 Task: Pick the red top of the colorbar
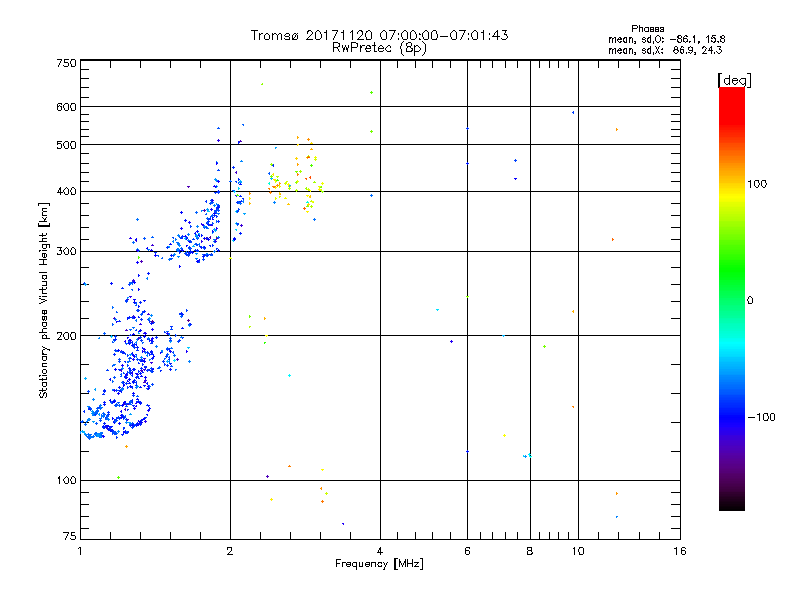point(731,93)
